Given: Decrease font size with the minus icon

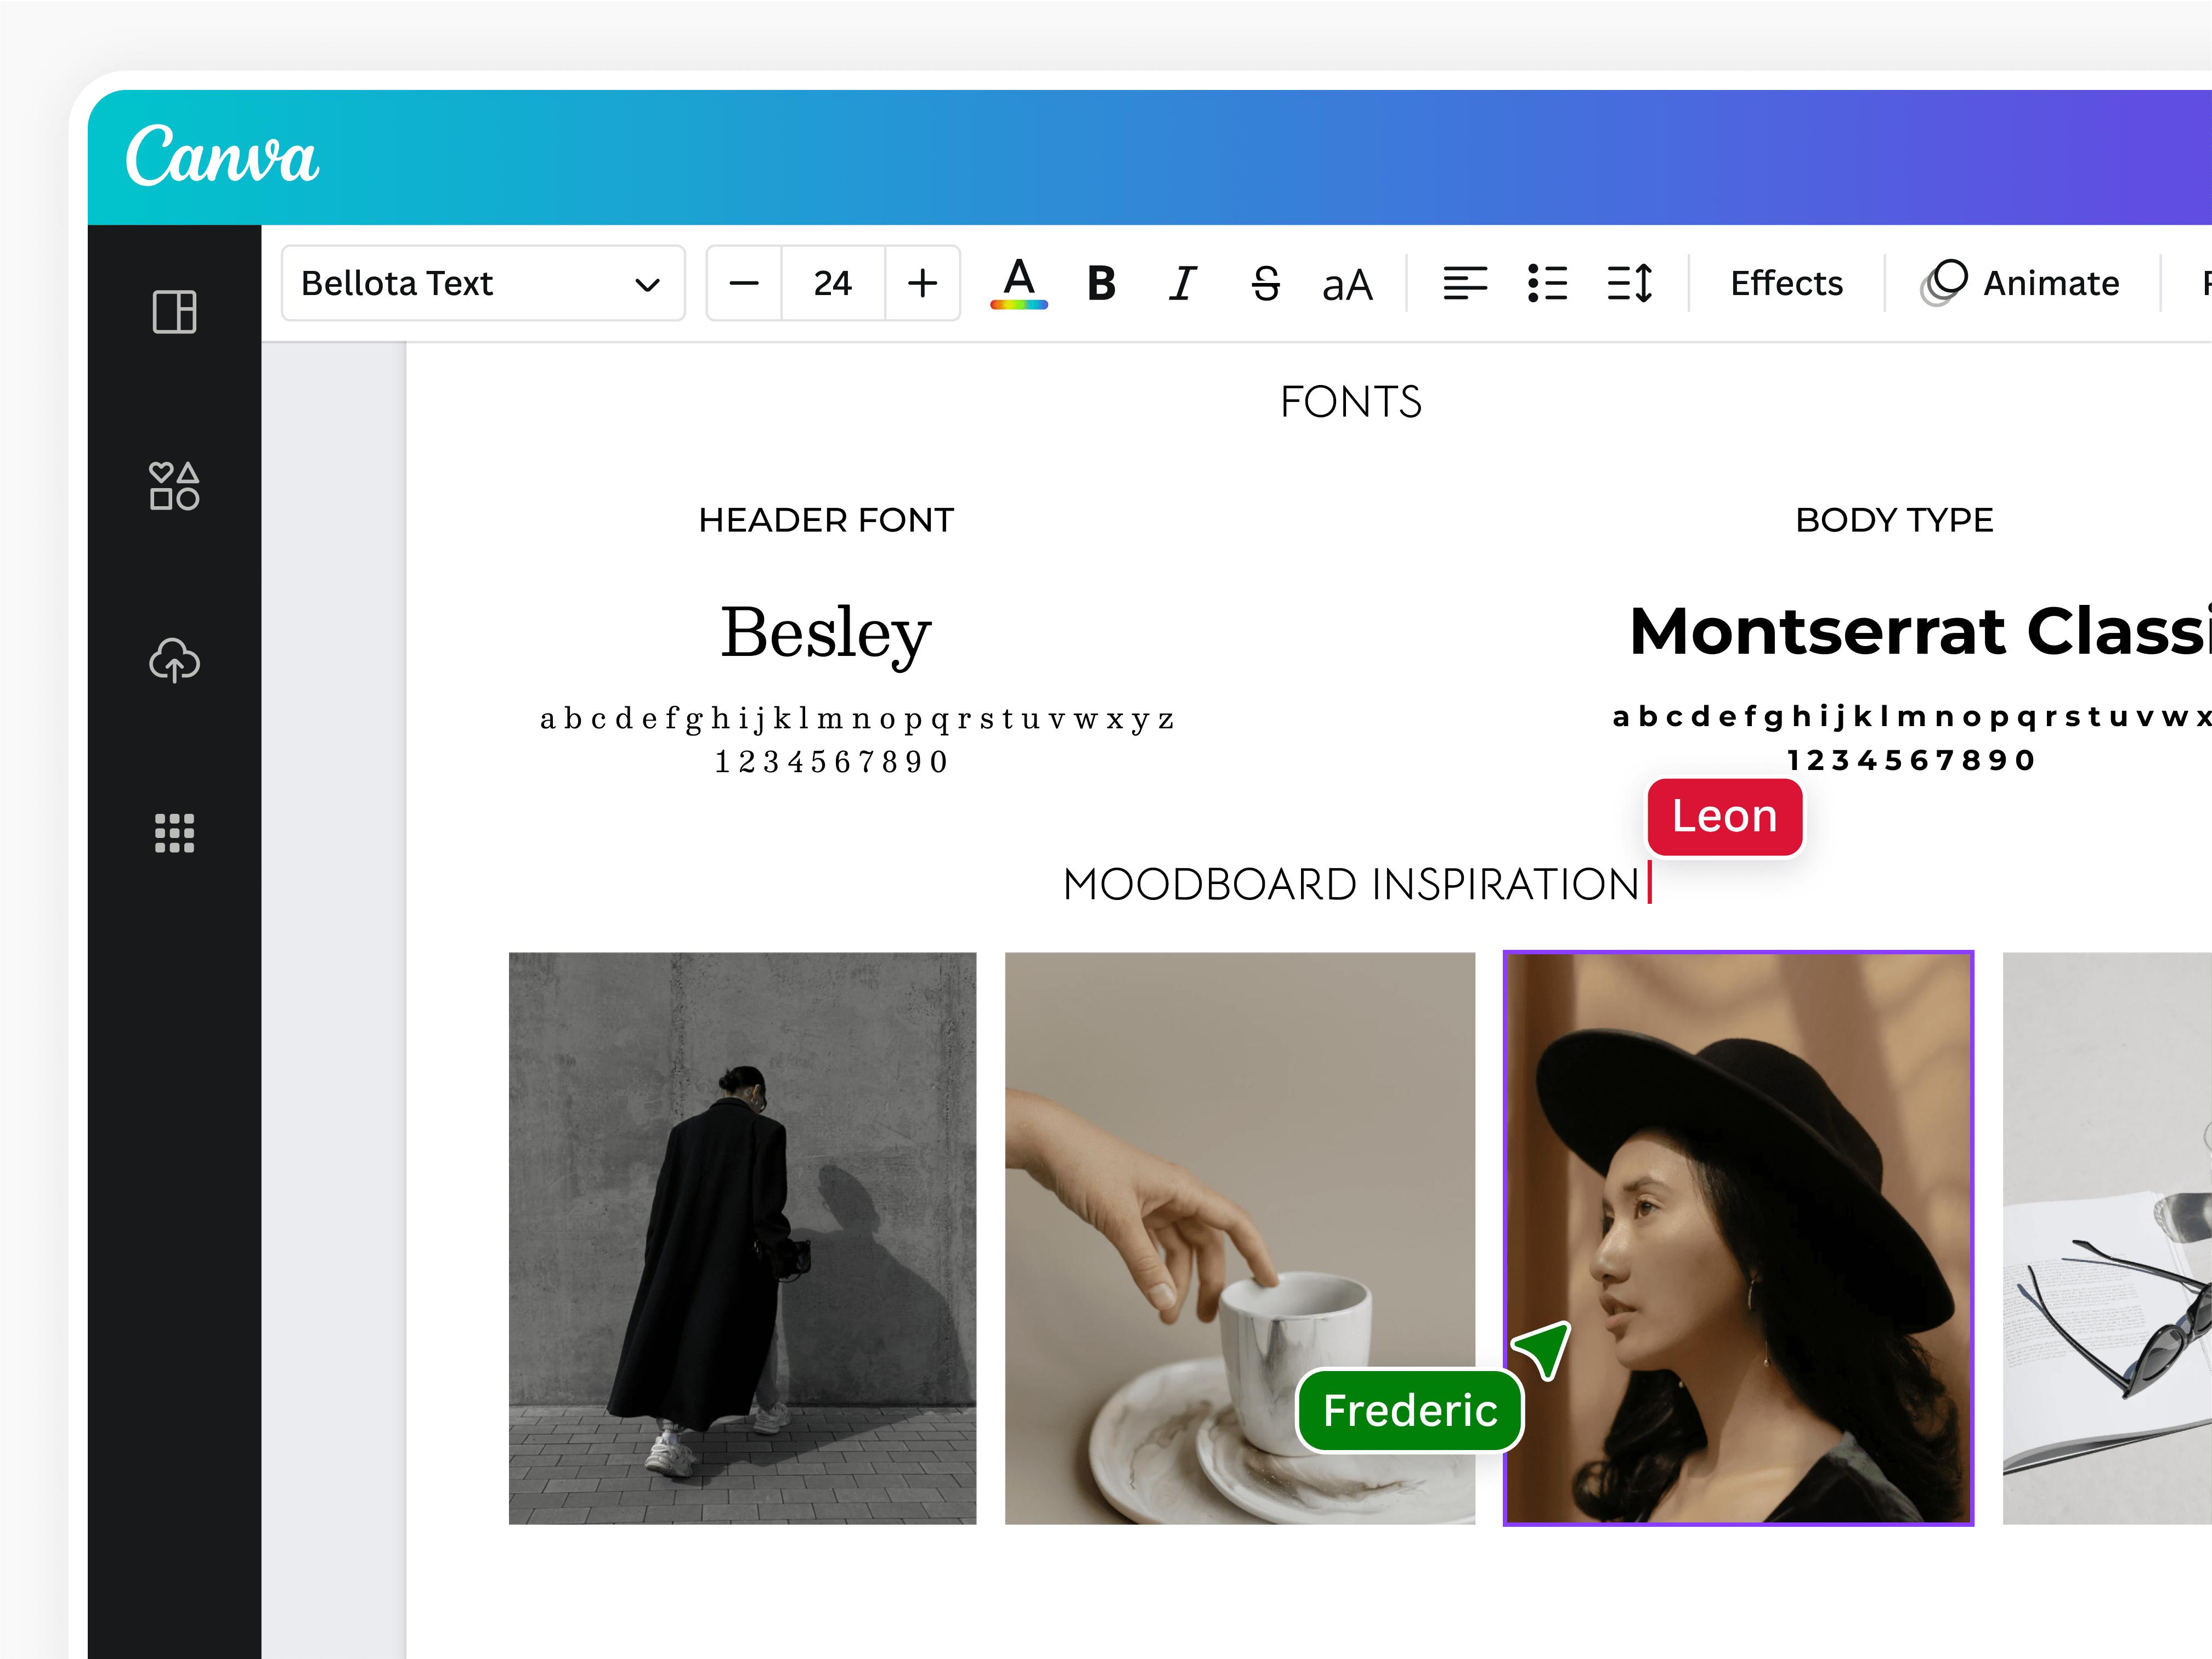Looking at the screenshot, I should click(x=743, y=284).
